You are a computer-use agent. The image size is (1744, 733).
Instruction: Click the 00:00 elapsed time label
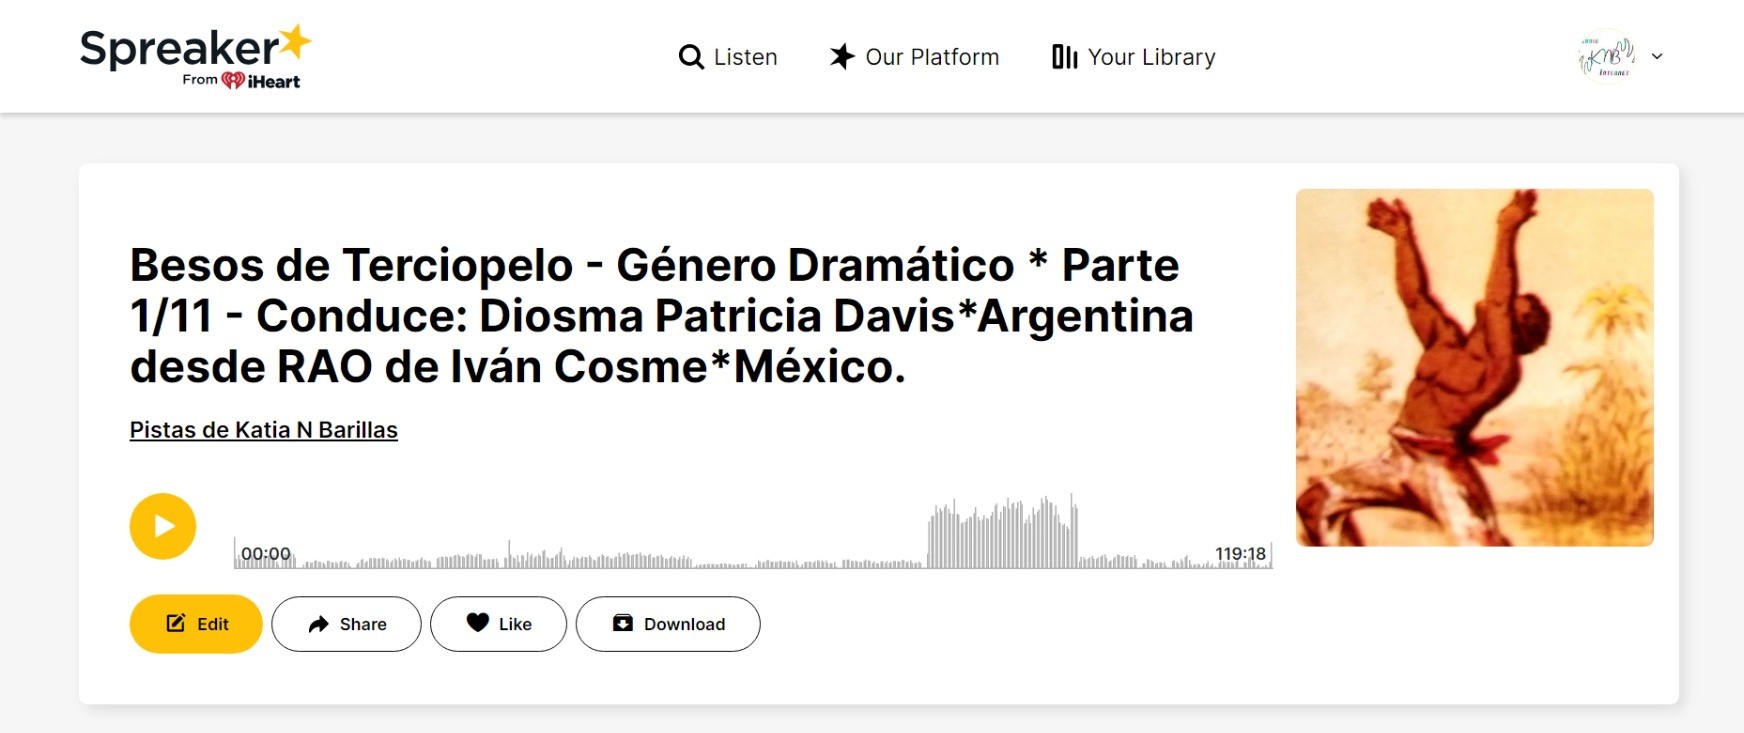tap(266, 554)
